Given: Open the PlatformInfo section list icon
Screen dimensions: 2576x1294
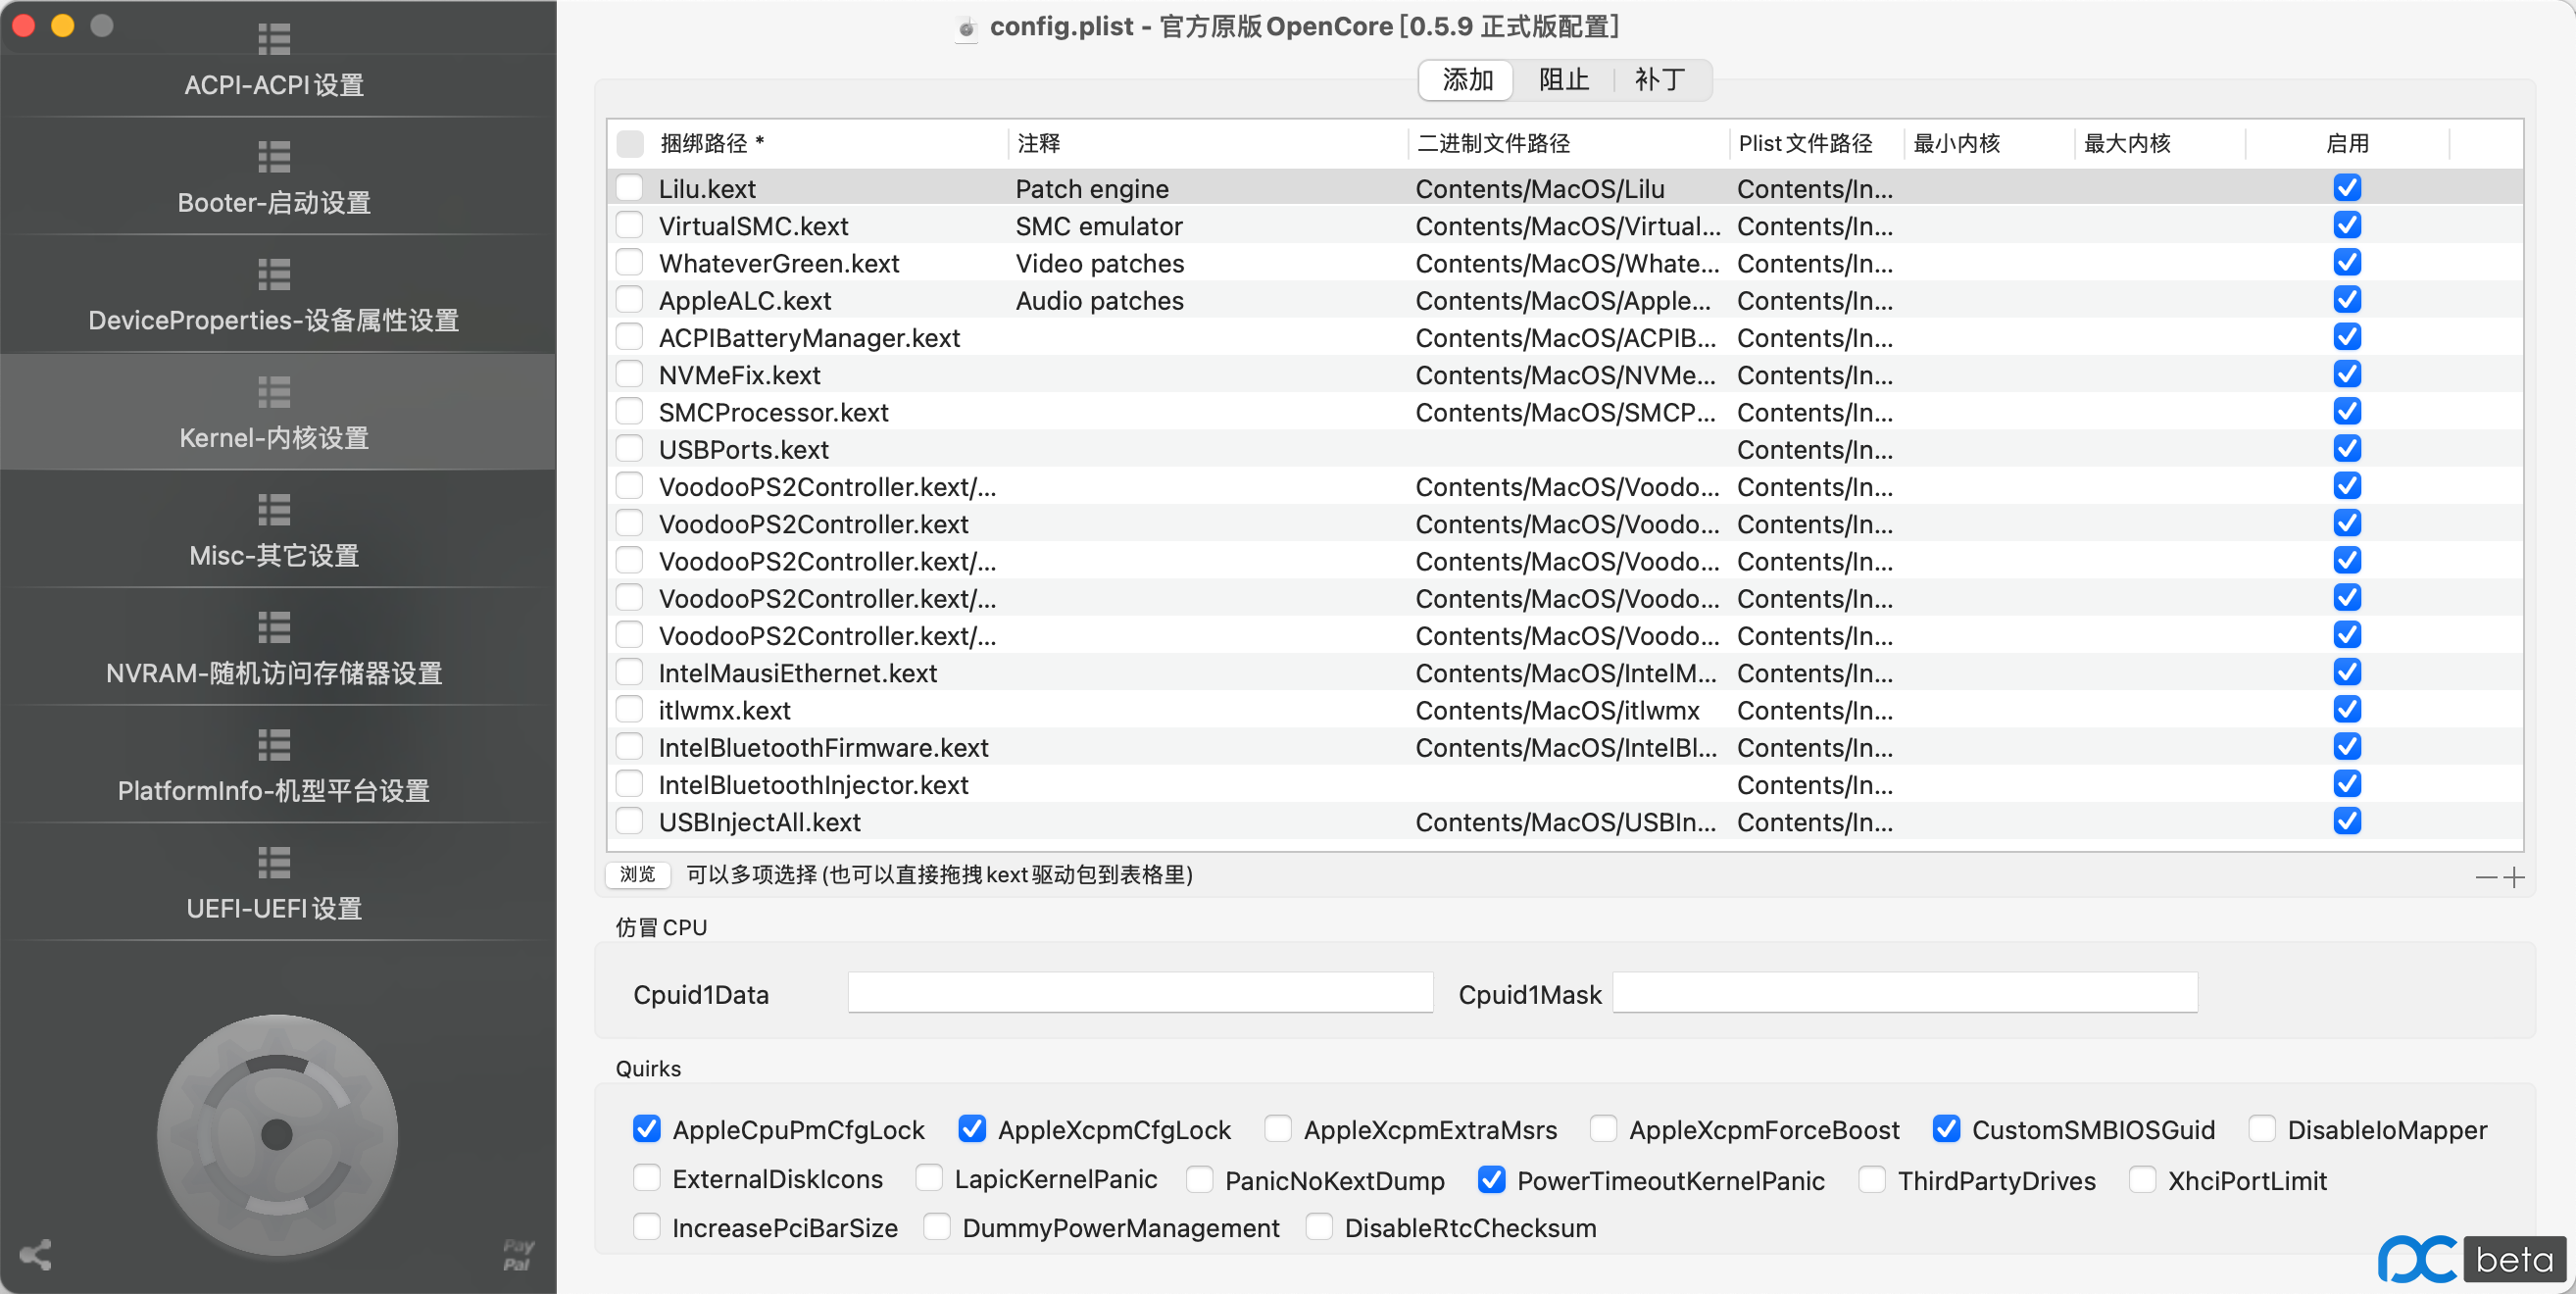Looking at the screenshot, I should (274, 745).
